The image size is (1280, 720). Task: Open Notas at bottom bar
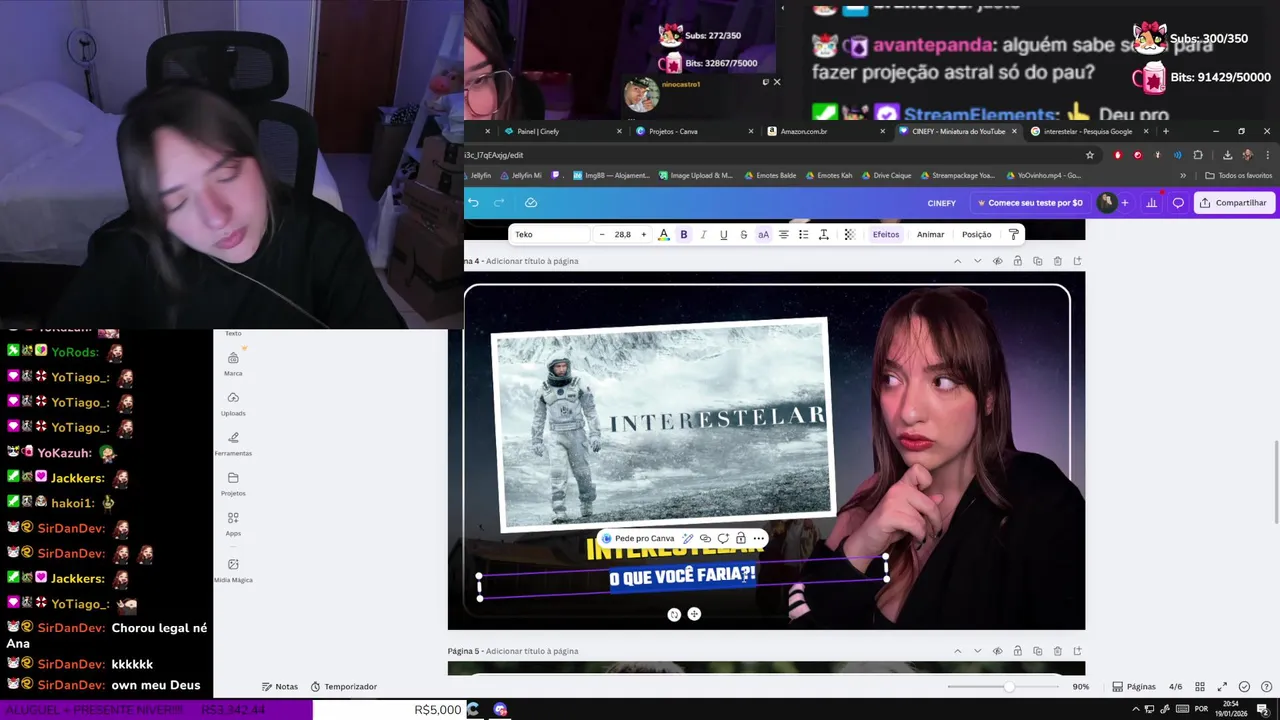tap(280, 687)
